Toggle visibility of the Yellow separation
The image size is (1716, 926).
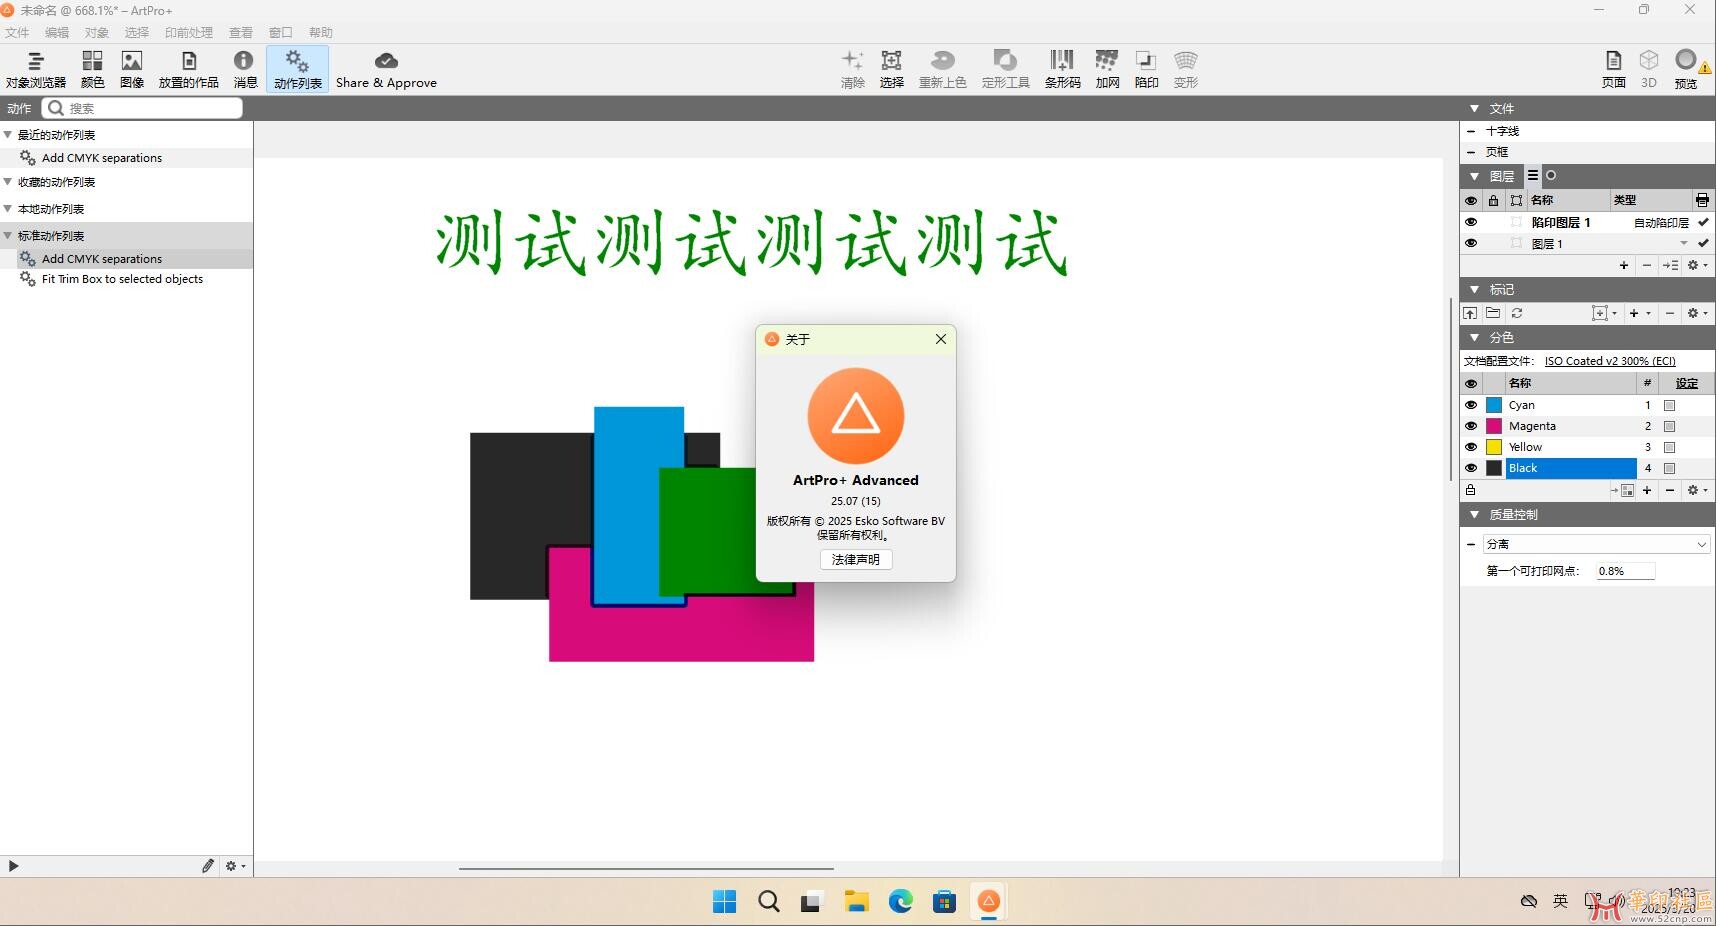coord(1471,447)
